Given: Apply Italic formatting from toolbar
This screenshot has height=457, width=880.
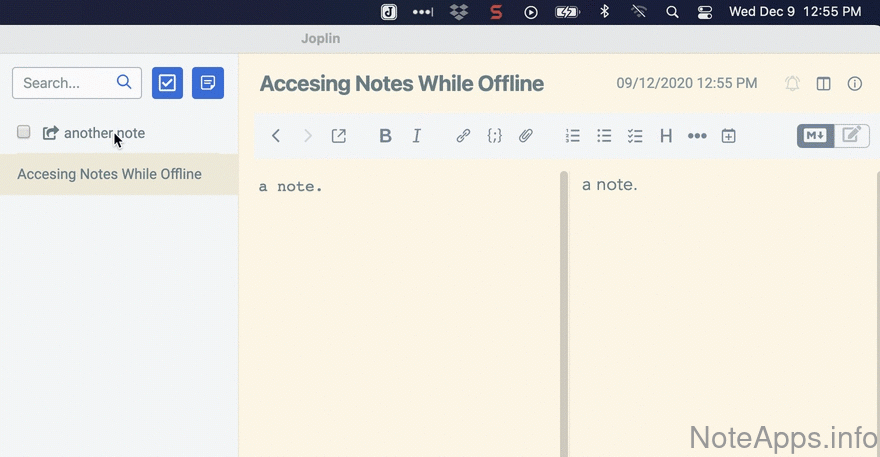Looking at the screenshot, I should click(x=417, y=136).
